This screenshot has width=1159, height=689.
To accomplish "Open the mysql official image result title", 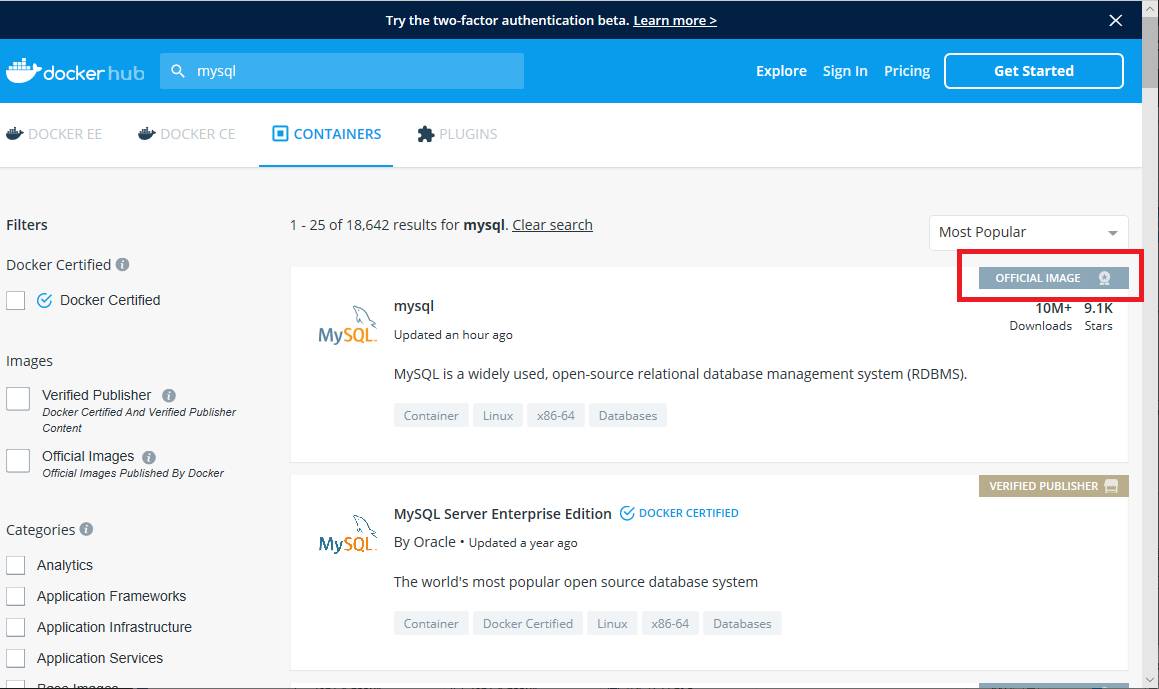I will tap(414, 306).
